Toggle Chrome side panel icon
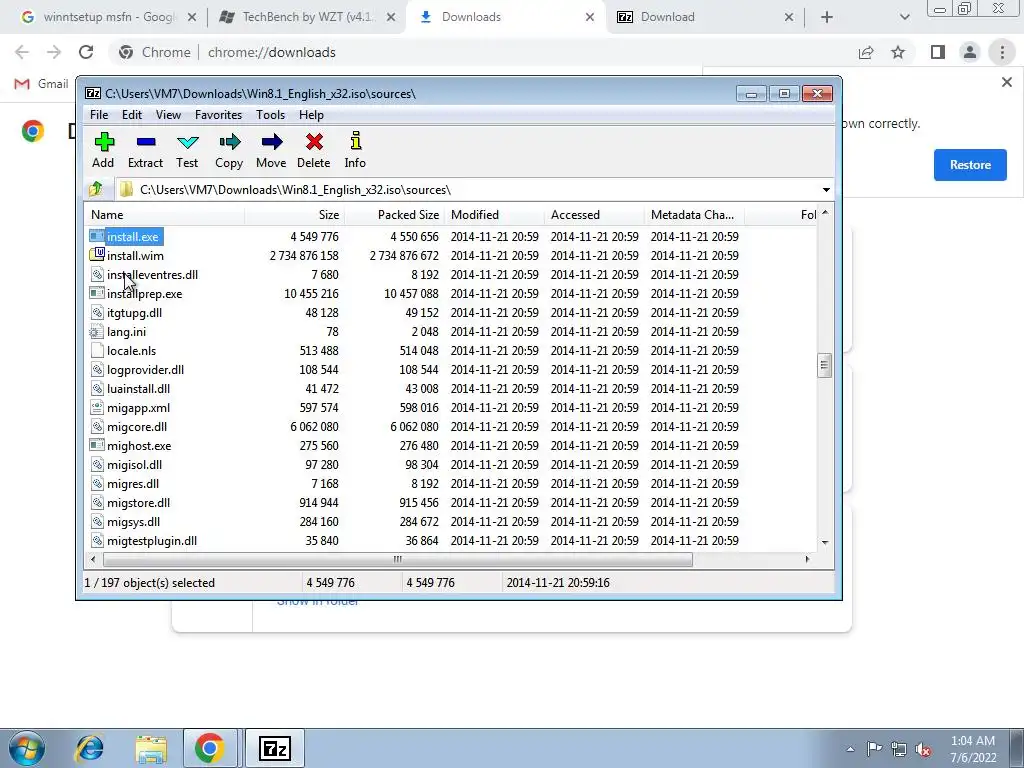This screenshot has width=1024, height=768. [938, 52]
